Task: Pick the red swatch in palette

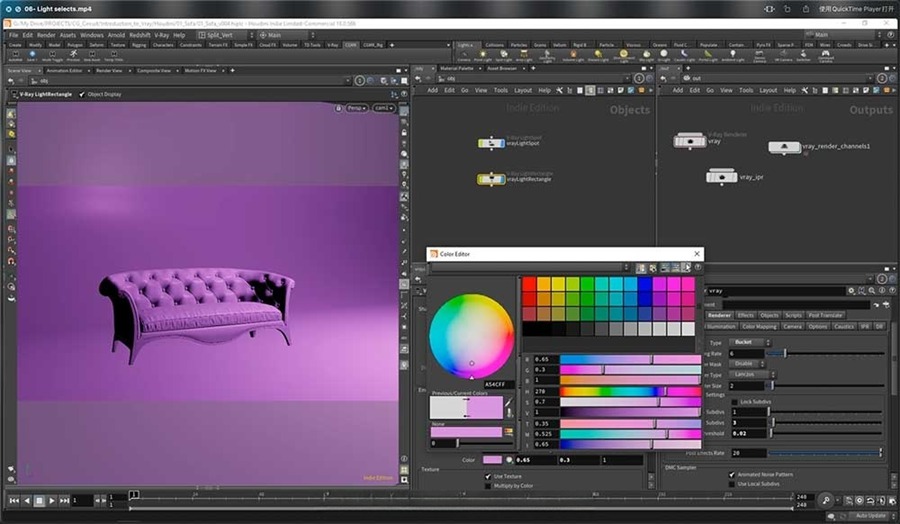Action: tap(529, 284)
